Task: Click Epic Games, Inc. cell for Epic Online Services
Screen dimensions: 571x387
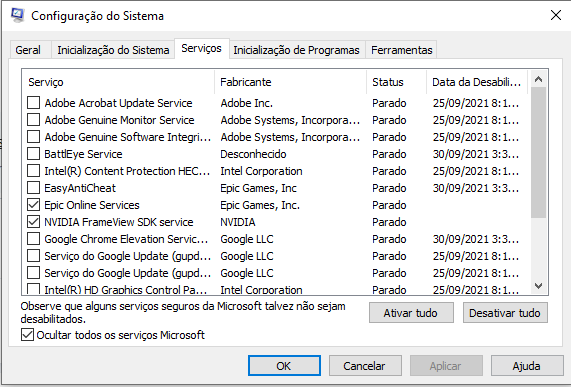Action: click(260, 205)
